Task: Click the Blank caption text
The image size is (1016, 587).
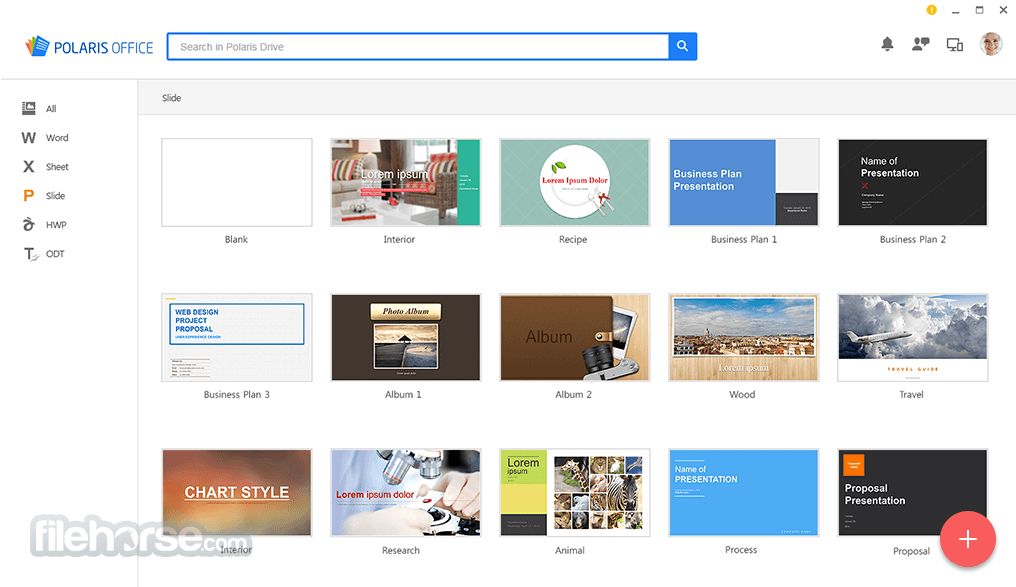Action: (x=236, y=239)
